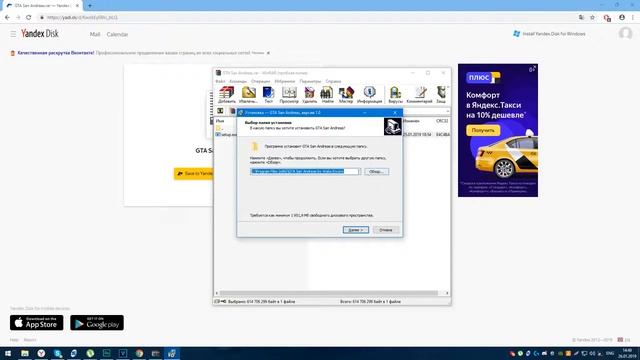Click WinRAR horizontal scrollbar
The width and height of the screenshot is (640, 360).
(329, 293)
